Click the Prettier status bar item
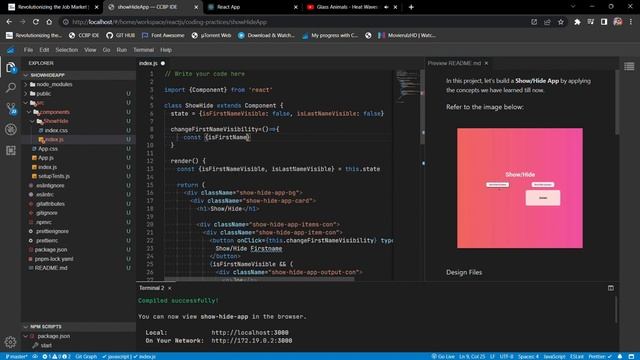 600,356
